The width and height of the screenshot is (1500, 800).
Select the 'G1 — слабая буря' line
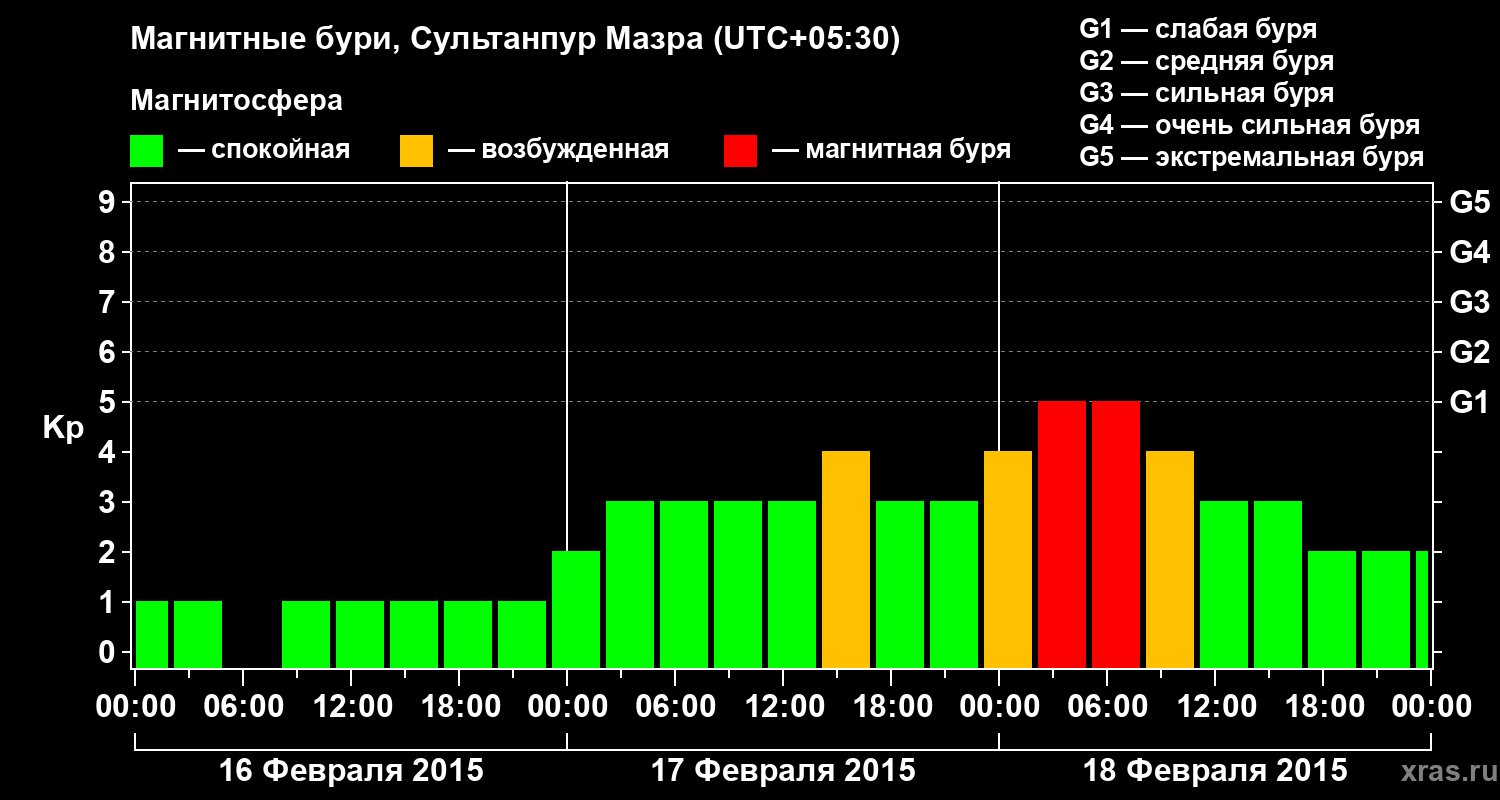click(x=1198, y=29)
